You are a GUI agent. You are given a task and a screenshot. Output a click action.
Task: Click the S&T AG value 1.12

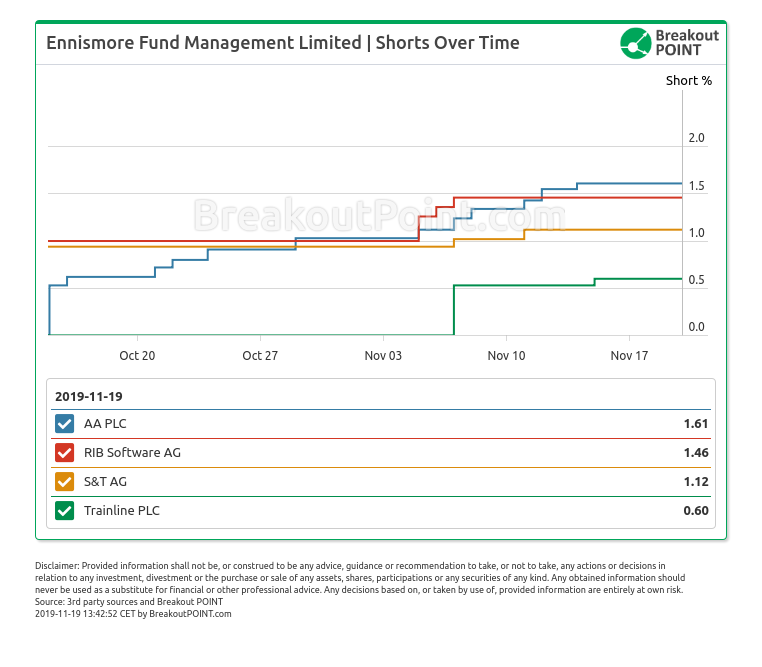click(x=696, y=481)
